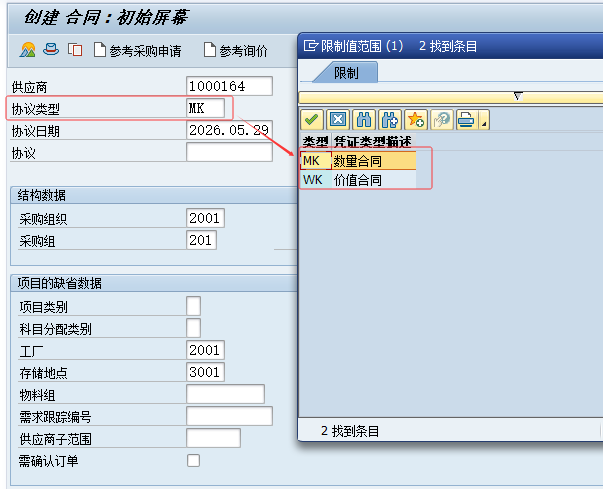Add entry to personal favorites star icon
Image resolution: width=603 pixels, height=489 pixels.
pos(416,120)
